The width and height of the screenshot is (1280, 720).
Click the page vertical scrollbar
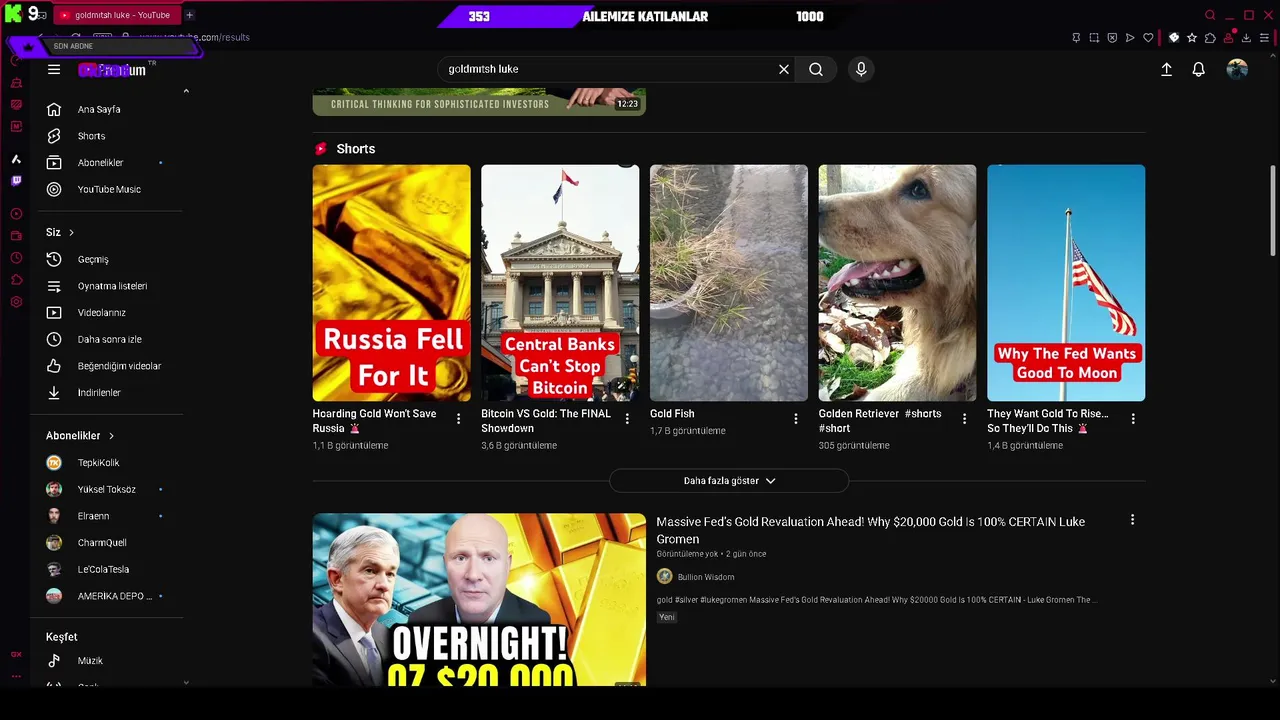pyautogui.click(x=1273, y=212)
